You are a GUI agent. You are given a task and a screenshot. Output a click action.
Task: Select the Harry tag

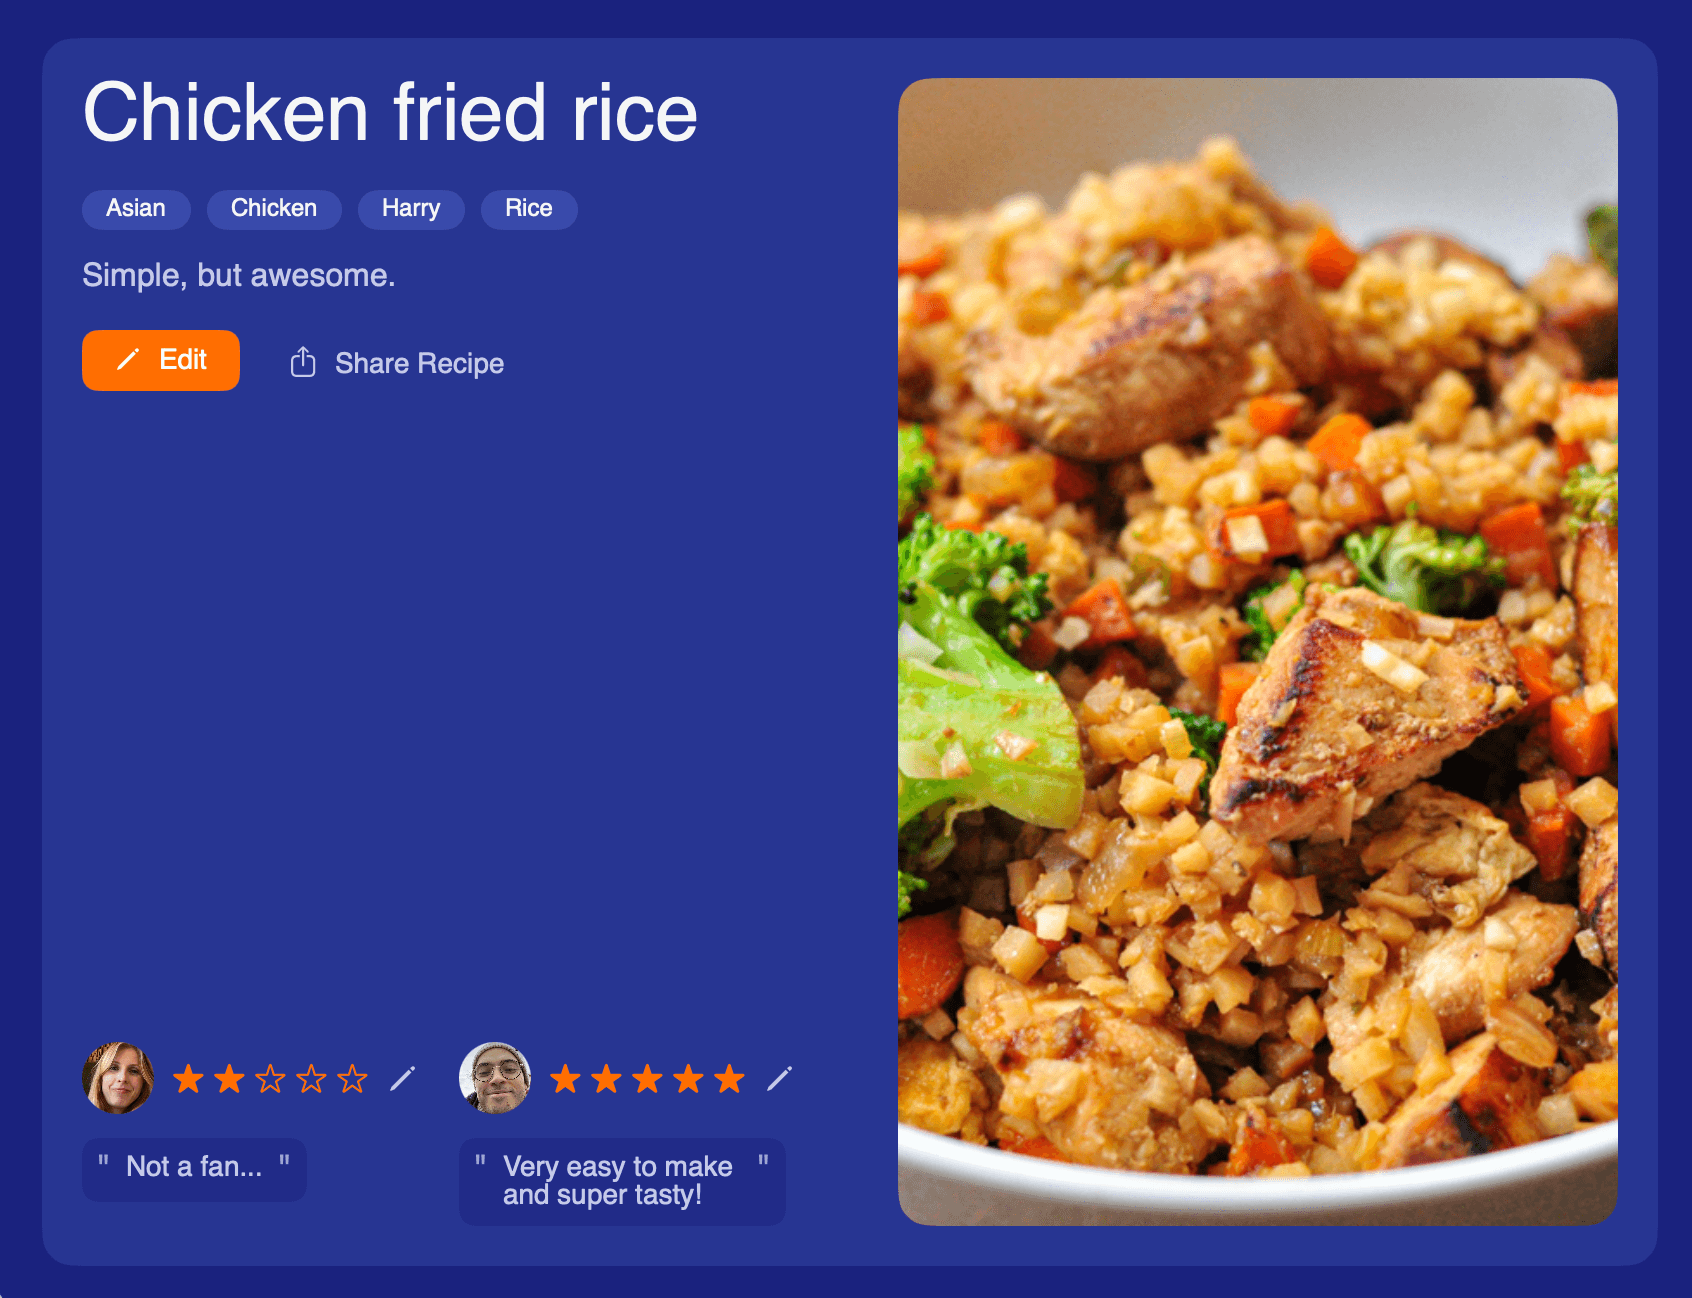pos(411,209)
